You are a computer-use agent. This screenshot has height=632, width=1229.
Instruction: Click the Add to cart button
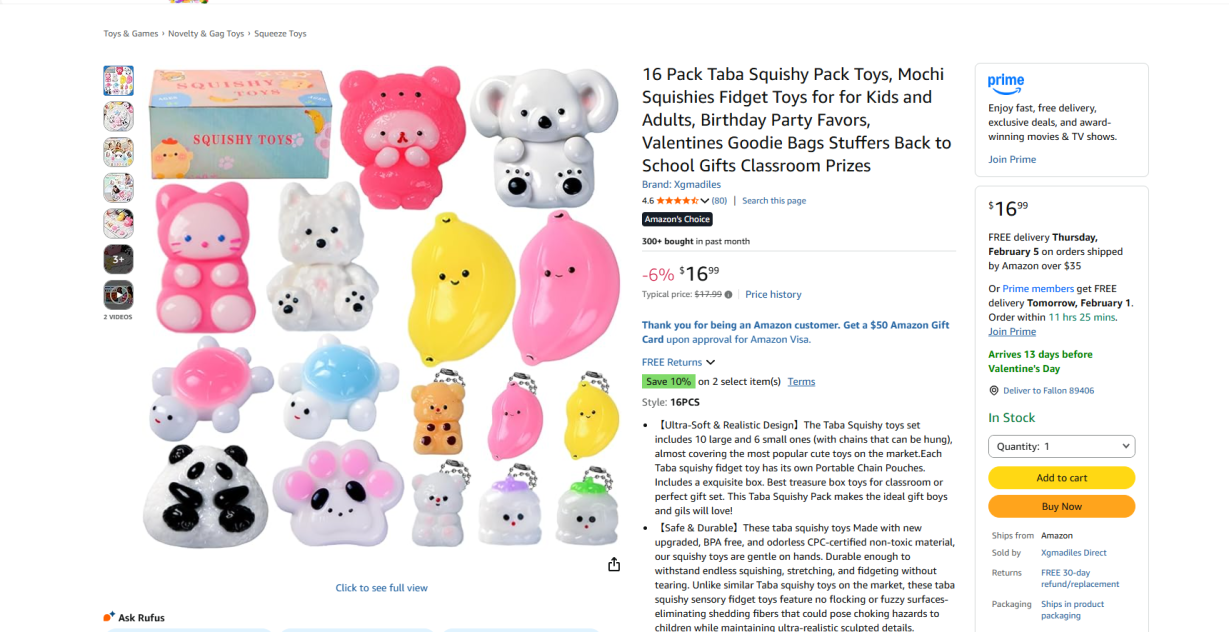(x=1061, y=478)
